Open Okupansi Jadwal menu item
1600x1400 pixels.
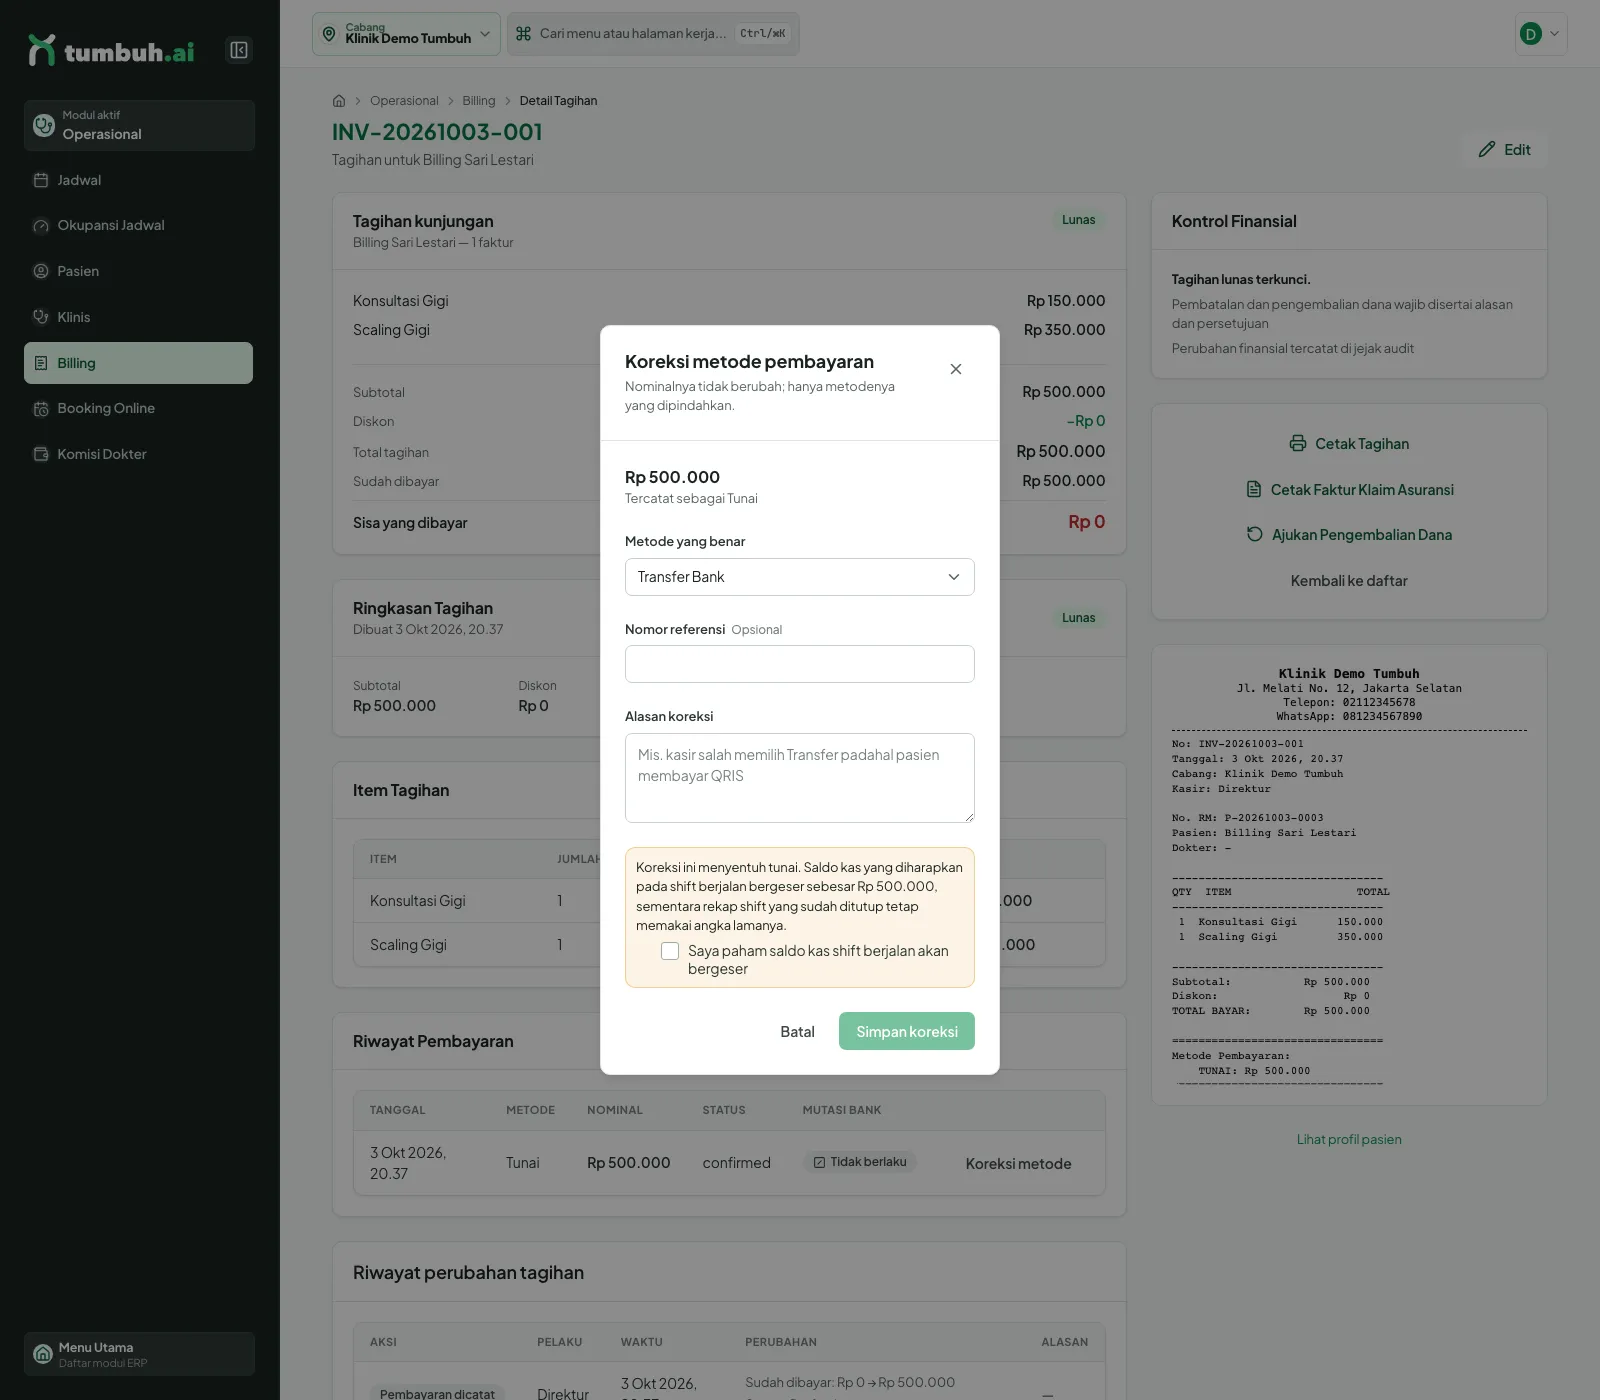(x=138, y=226)
